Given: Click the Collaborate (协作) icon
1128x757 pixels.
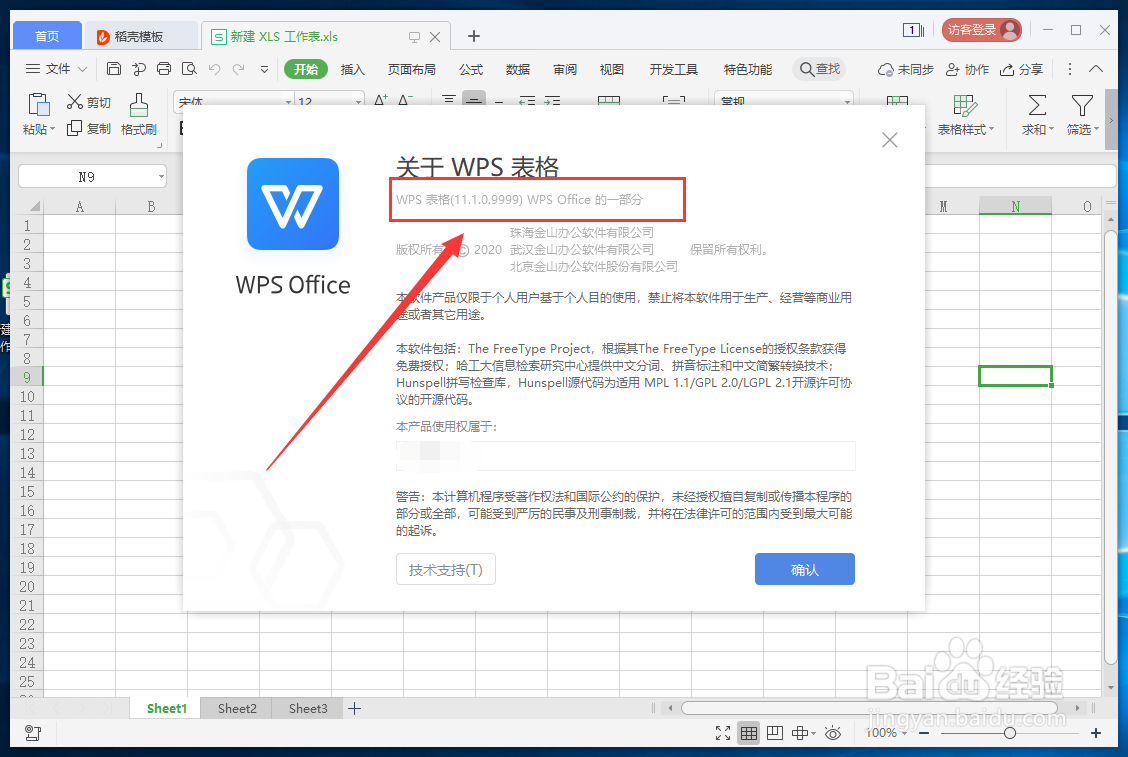Looking at the screenshot, I should 967,69.
